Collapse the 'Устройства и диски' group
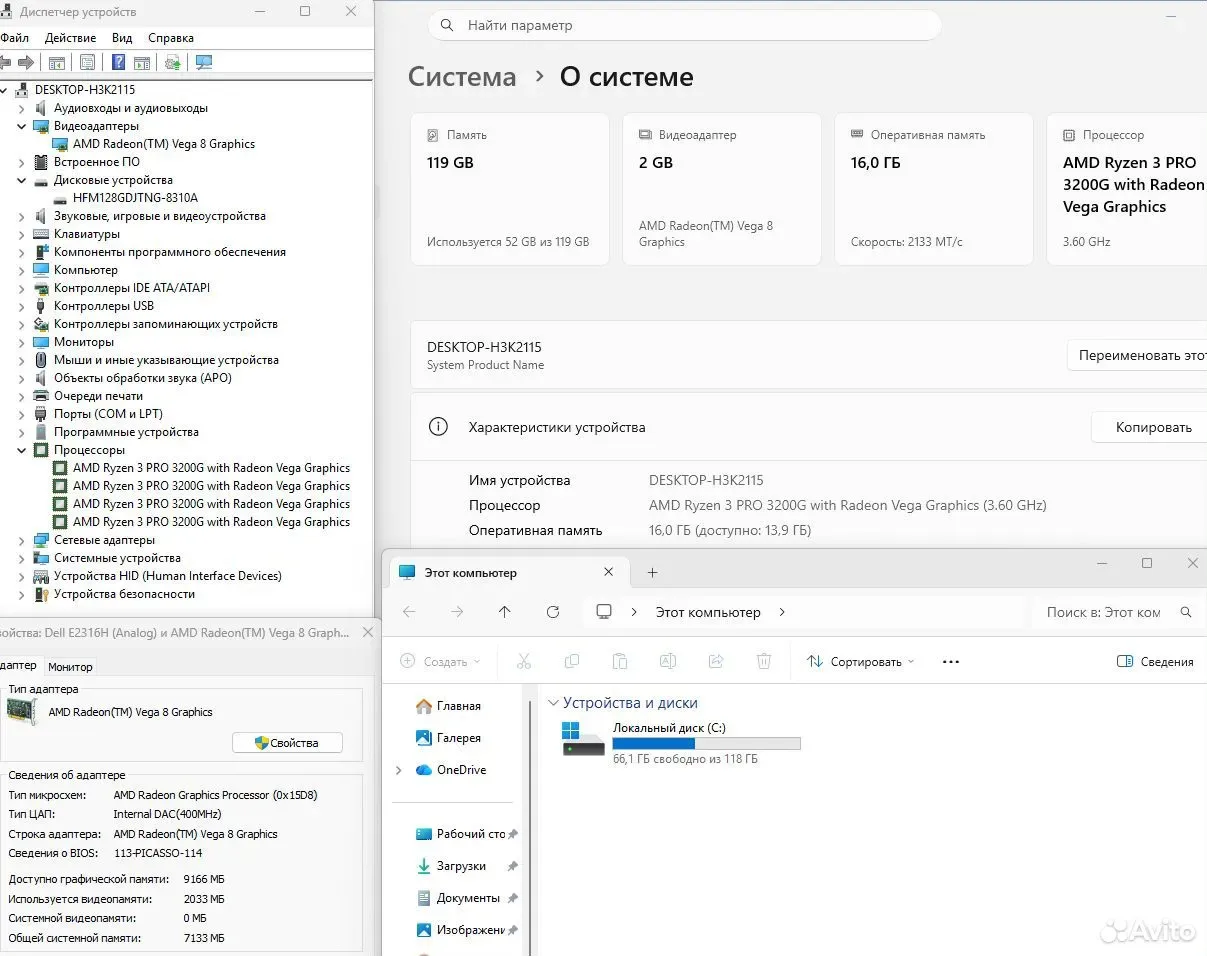The height and width of the screenshot is (956, 1207). tap(552, 703)
